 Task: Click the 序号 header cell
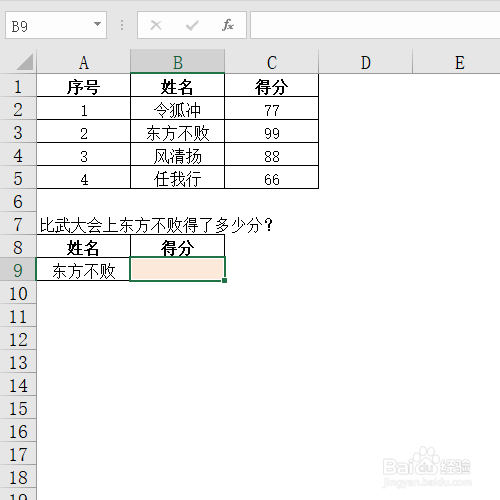(x=83, y=86)
